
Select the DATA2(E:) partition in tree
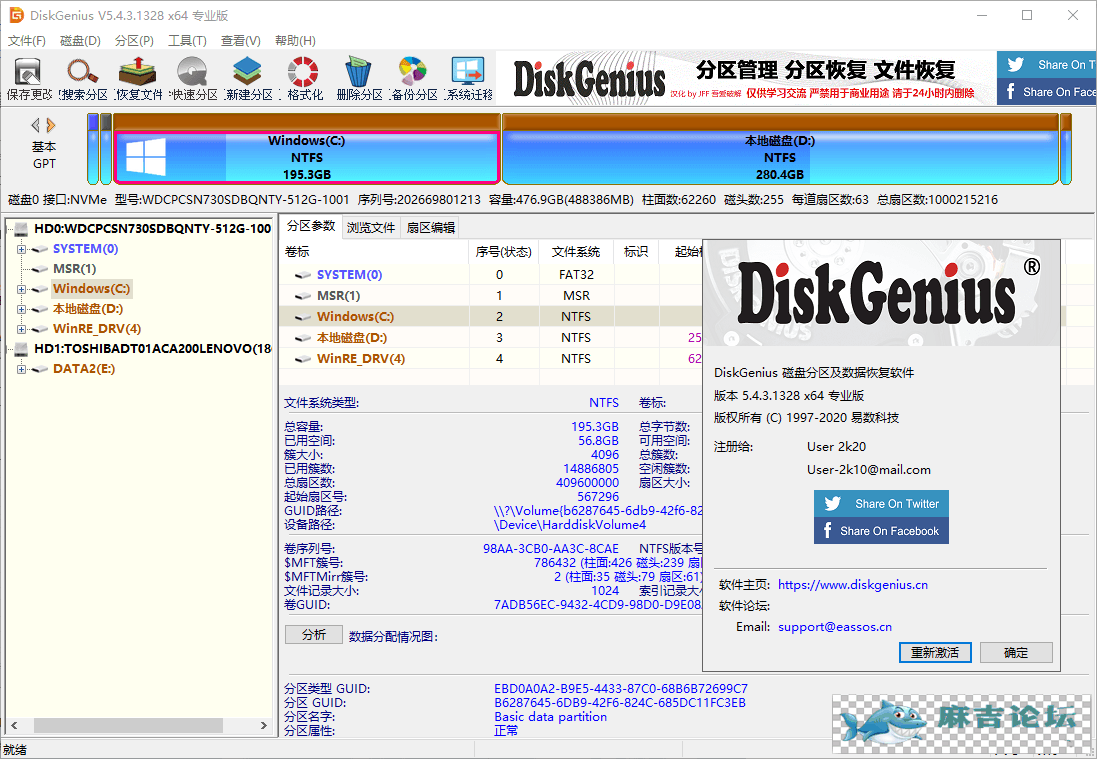84,369
